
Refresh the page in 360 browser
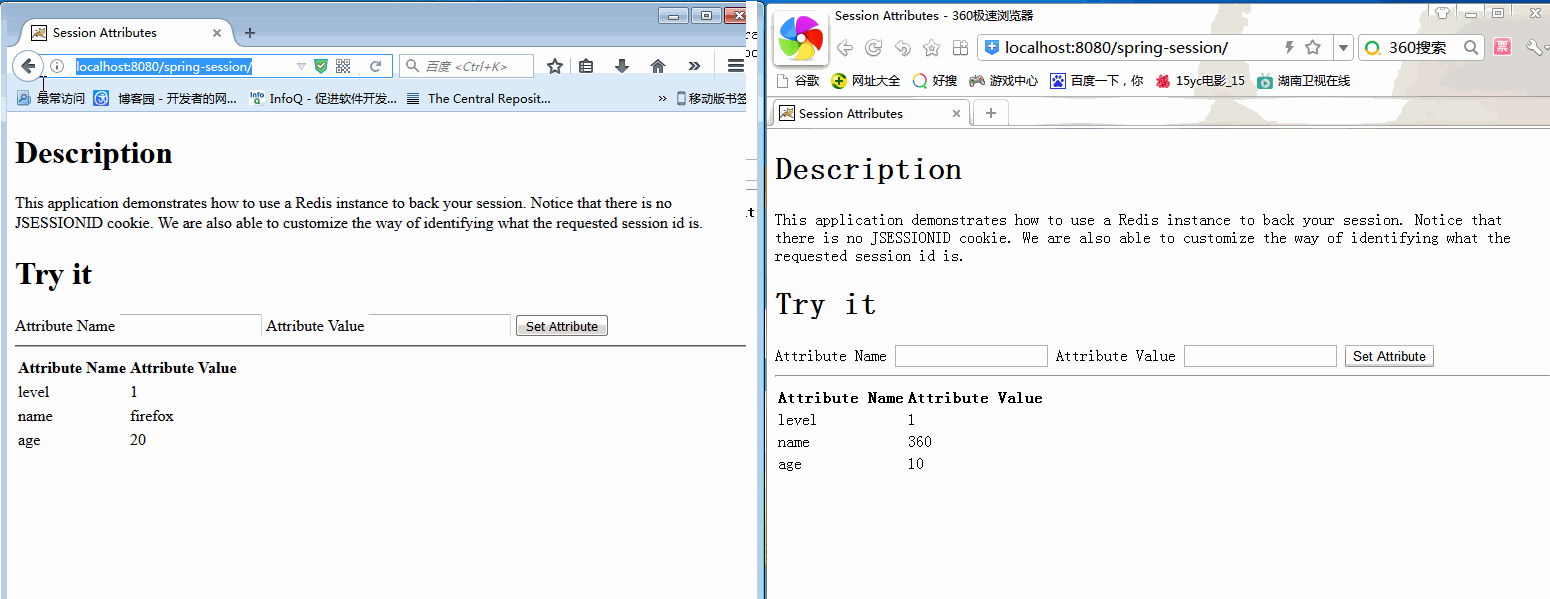(873, 48)
